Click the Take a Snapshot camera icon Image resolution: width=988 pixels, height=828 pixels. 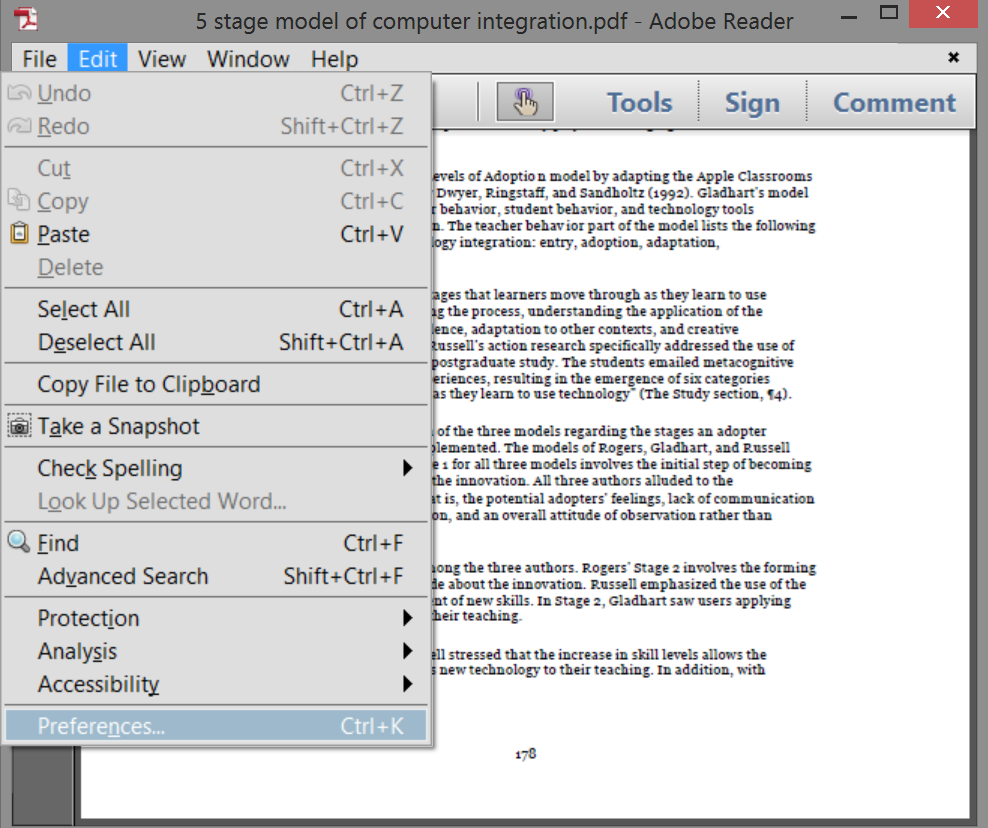(20, 426)
